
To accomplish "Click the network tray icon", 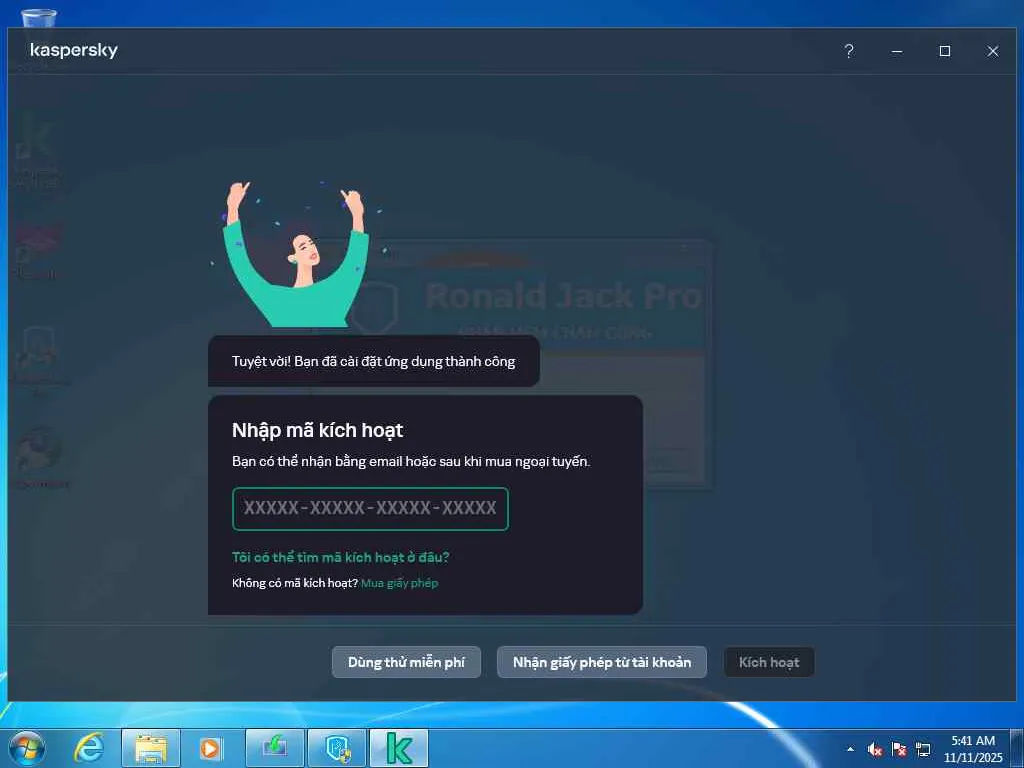I will click(x=923, y=749).
